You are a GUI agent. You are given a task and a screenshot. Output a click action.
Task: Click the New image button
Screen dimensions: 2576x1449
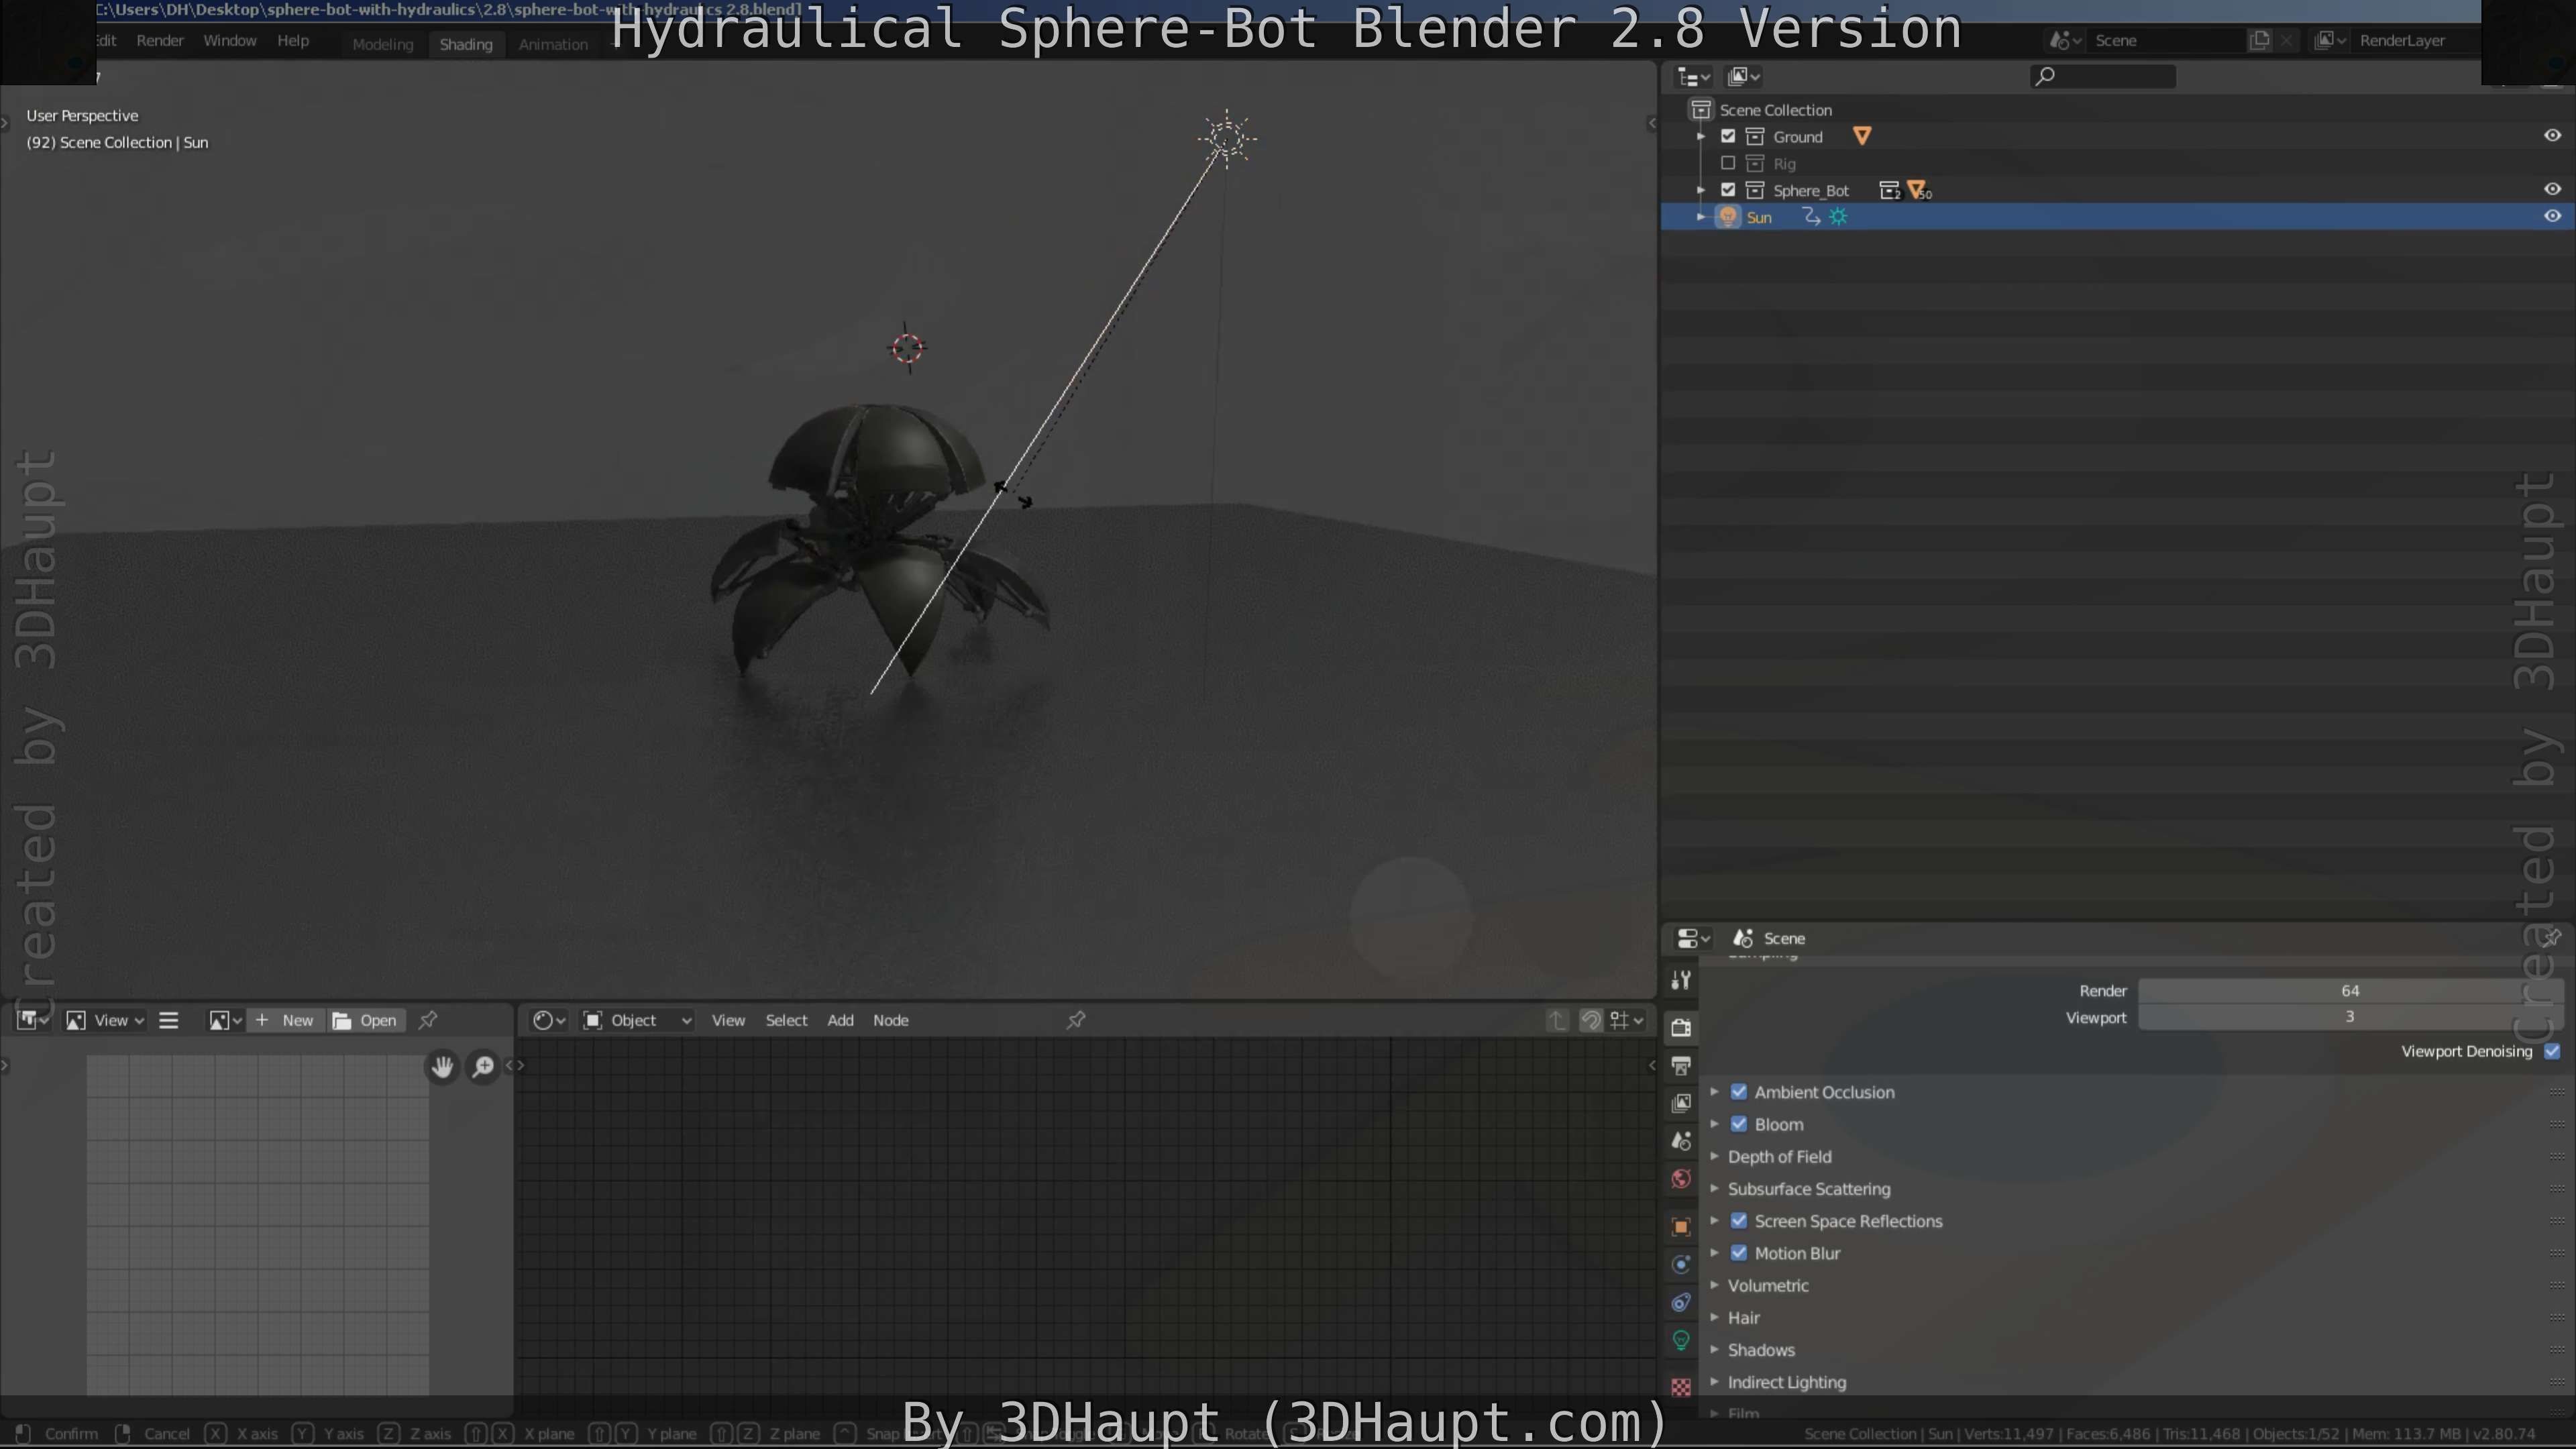285,1020
